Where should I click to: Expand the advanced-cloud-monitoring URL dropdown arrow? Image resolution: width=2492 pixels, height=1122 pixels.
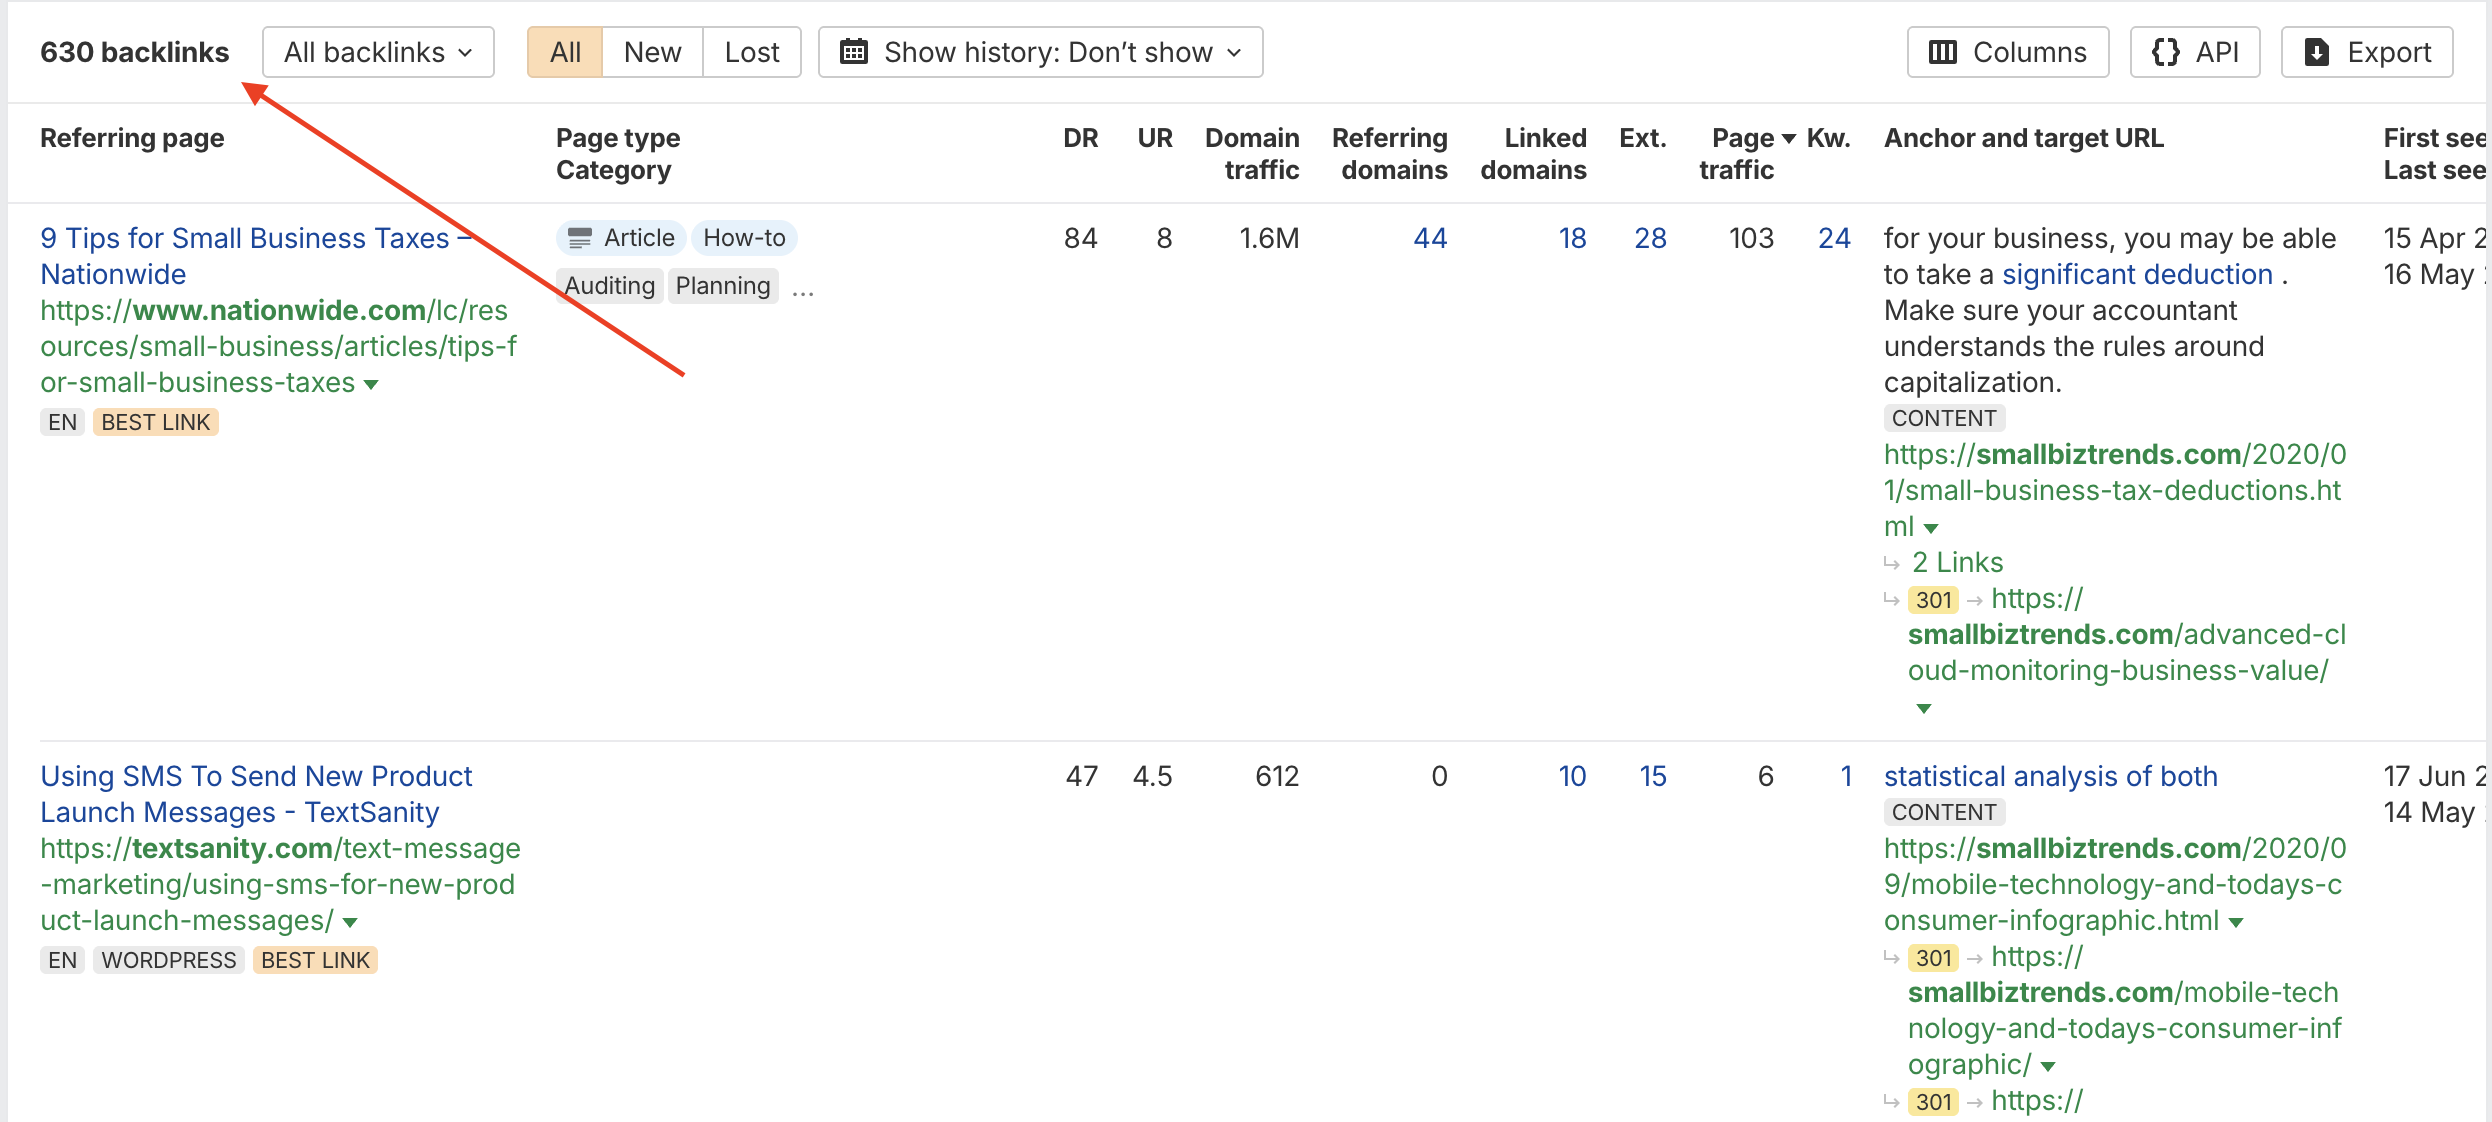[1923, 708]
